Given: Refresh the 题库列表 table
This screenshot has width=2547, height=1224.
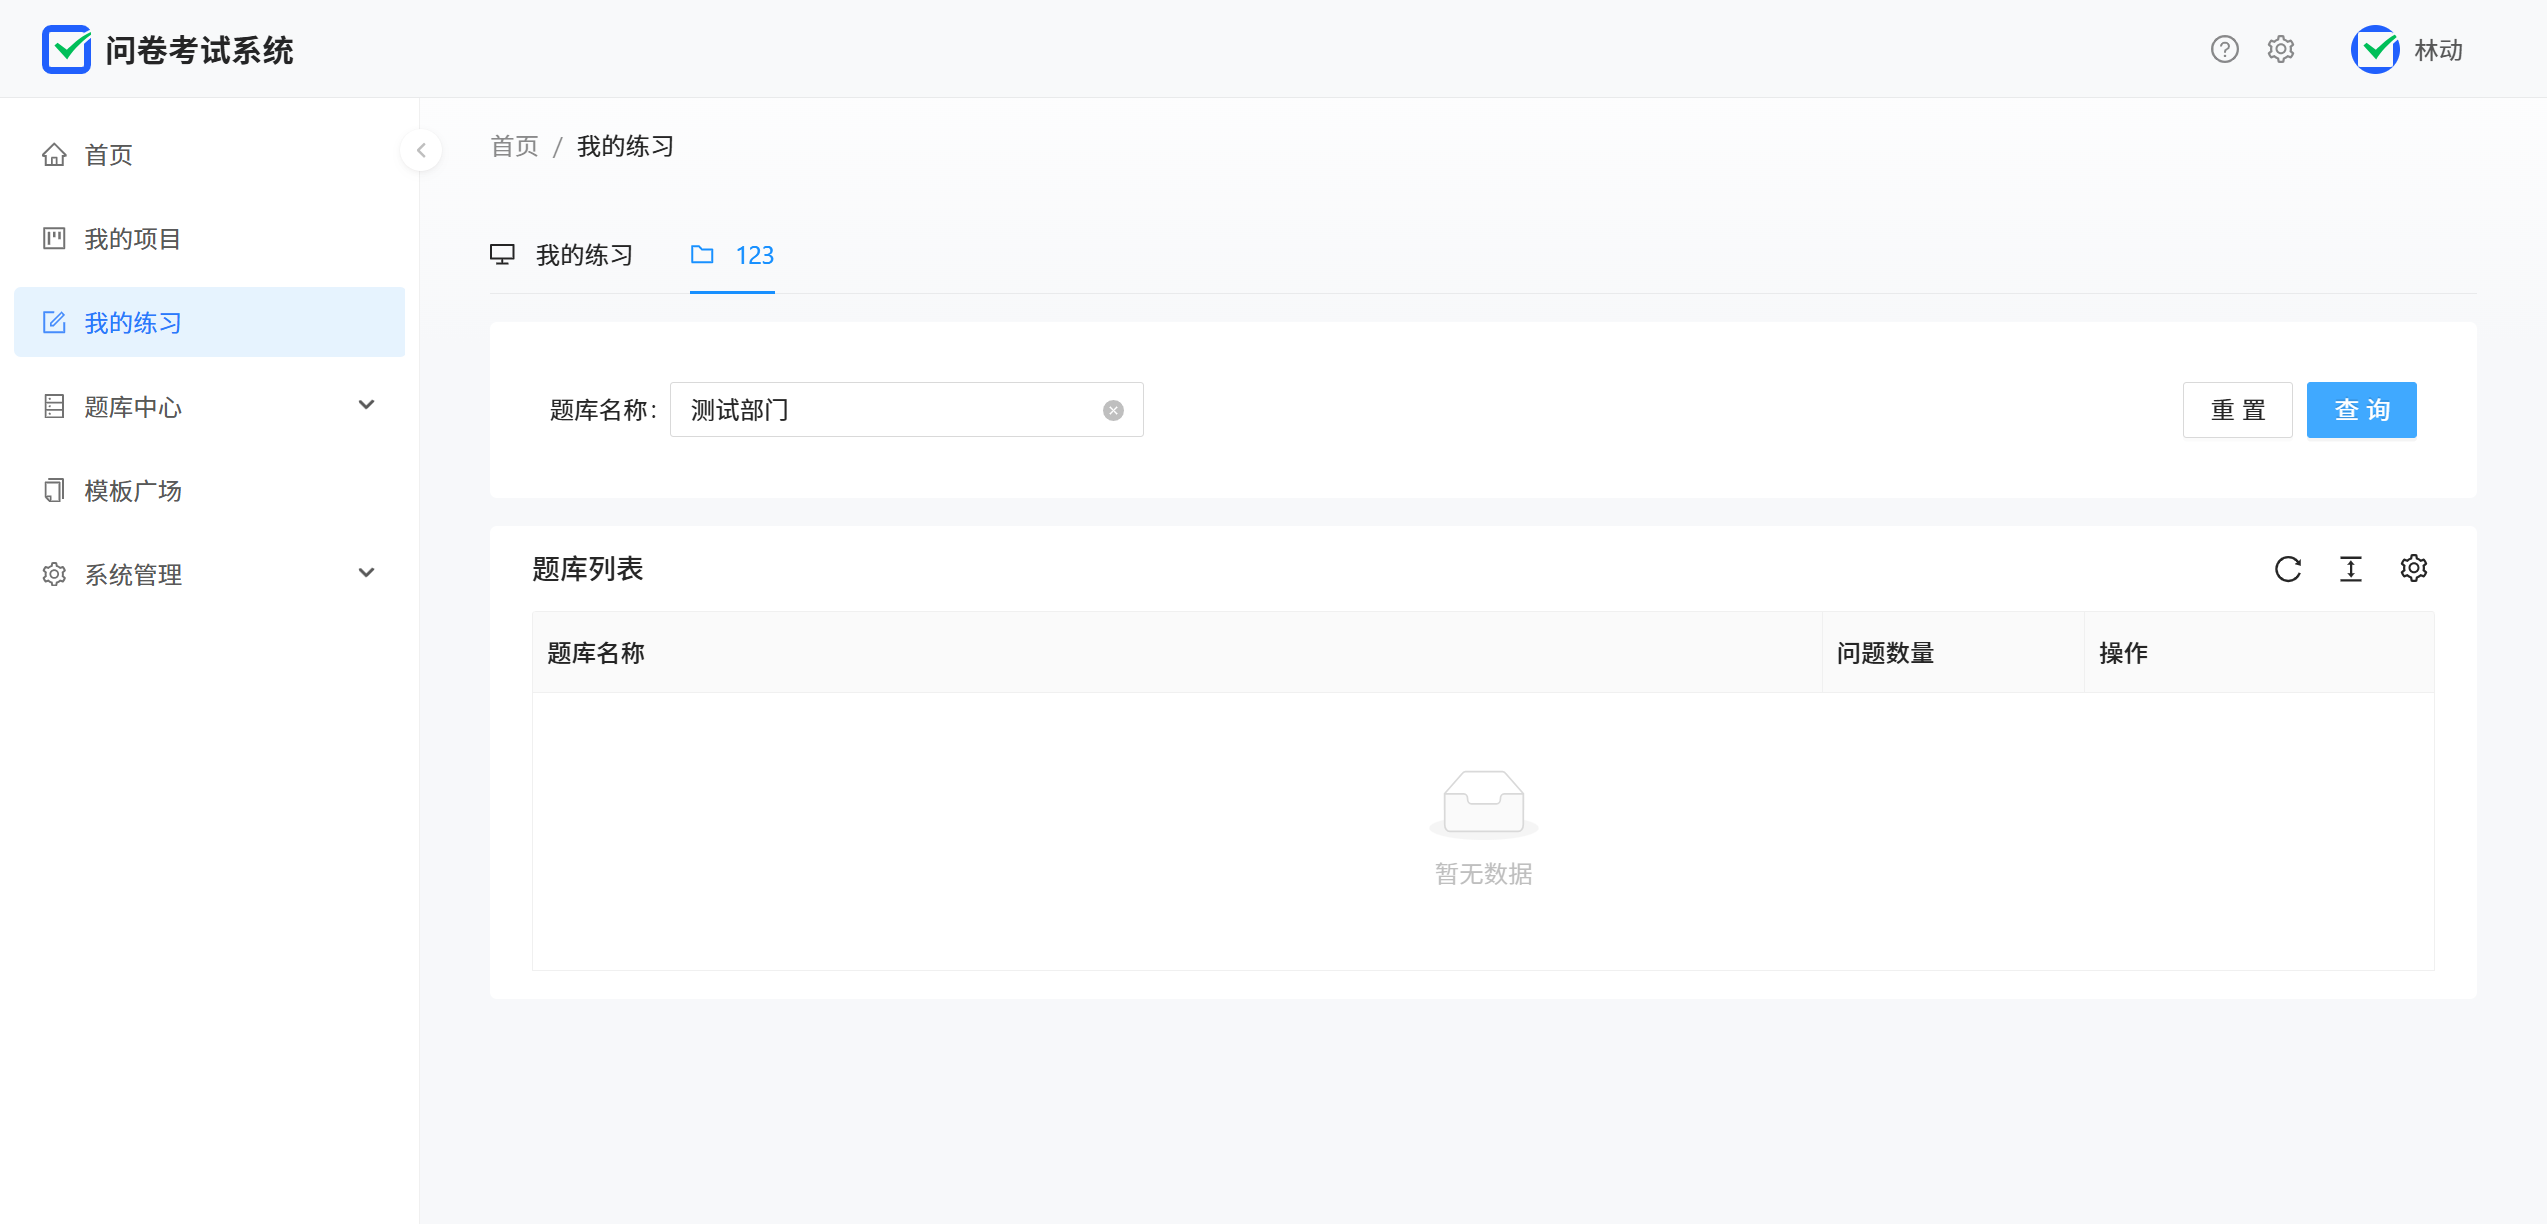Looking at the screenshot, I should pyautogui.click(x=2288, y=569).
